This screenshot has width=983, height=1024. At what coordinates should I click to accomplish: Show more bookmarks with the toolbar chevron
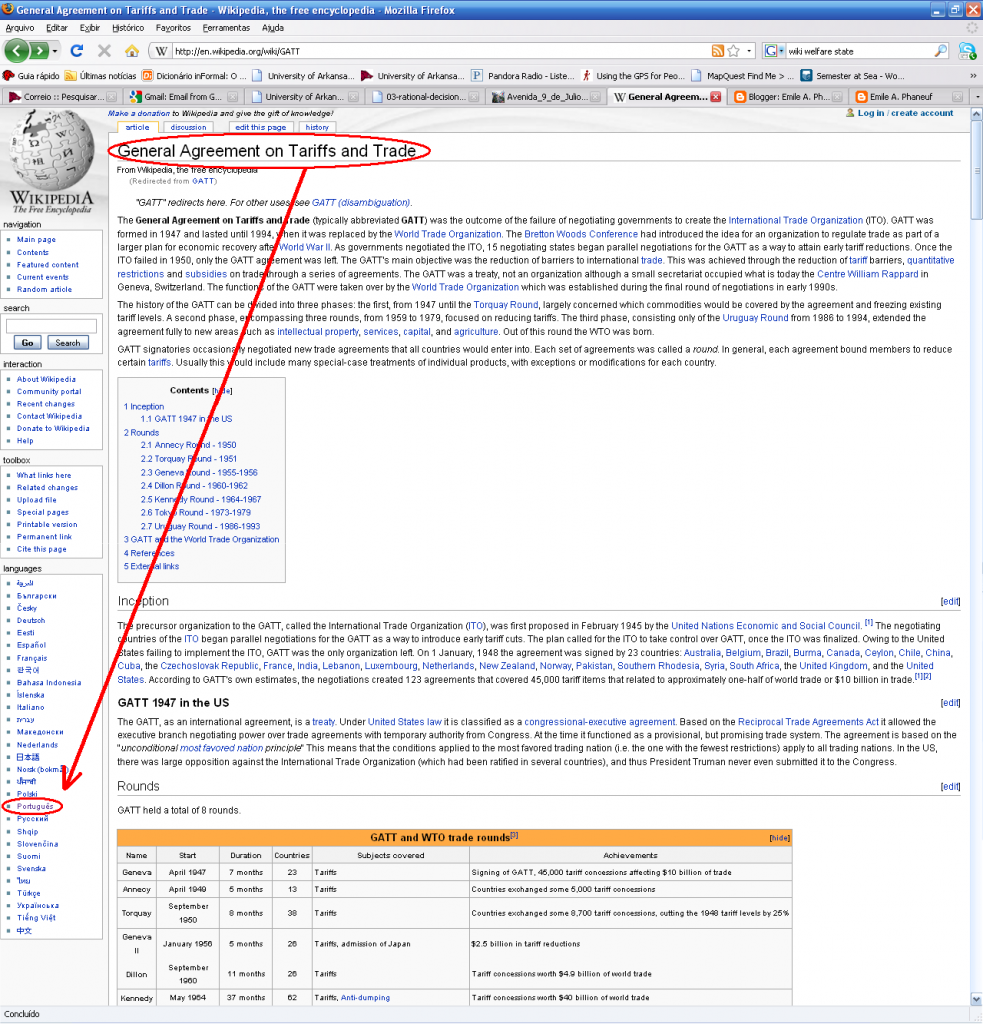971,75
